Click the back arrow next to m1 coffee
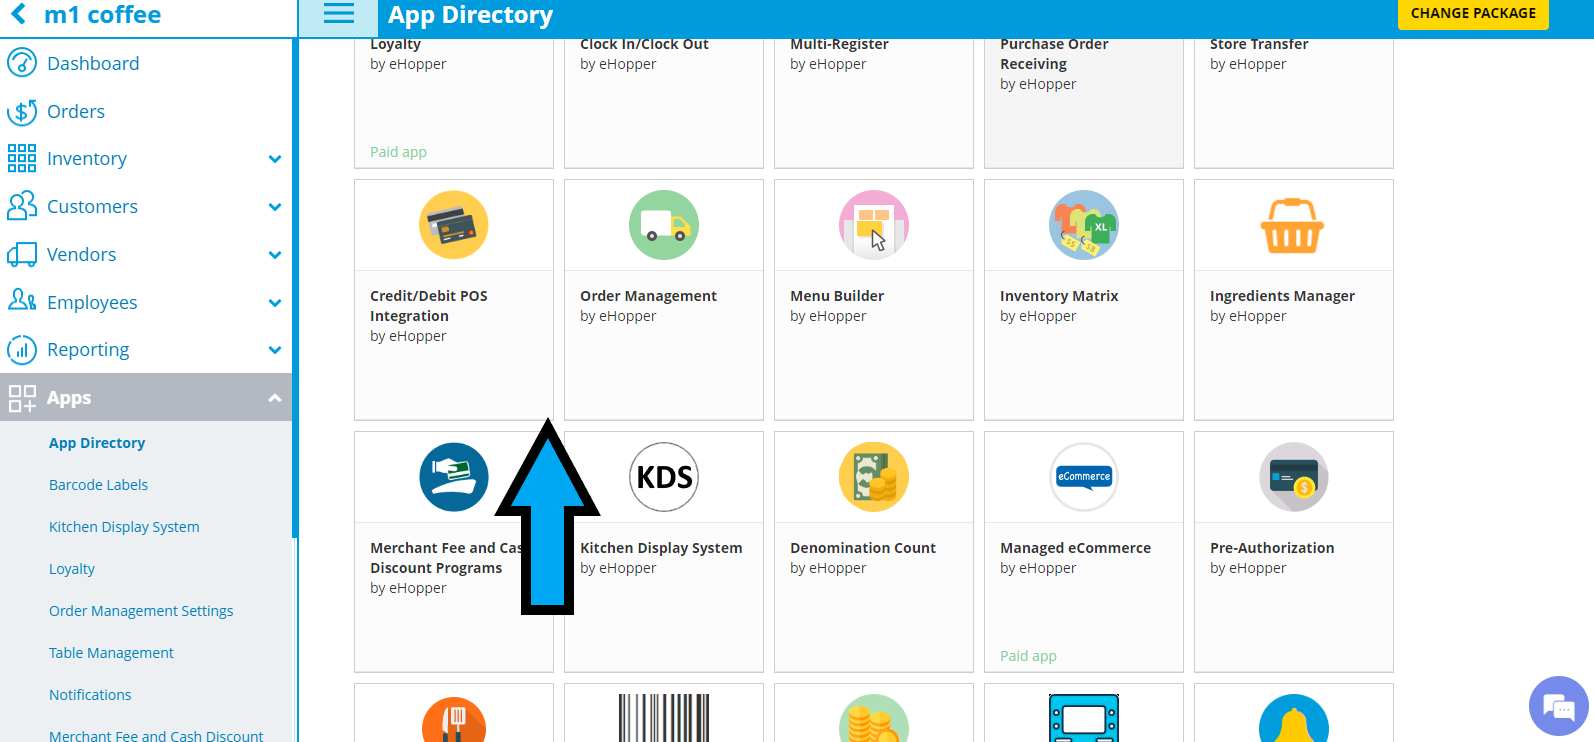The width and height of the screenshot is (1594, 742). [x=18, y=15]
